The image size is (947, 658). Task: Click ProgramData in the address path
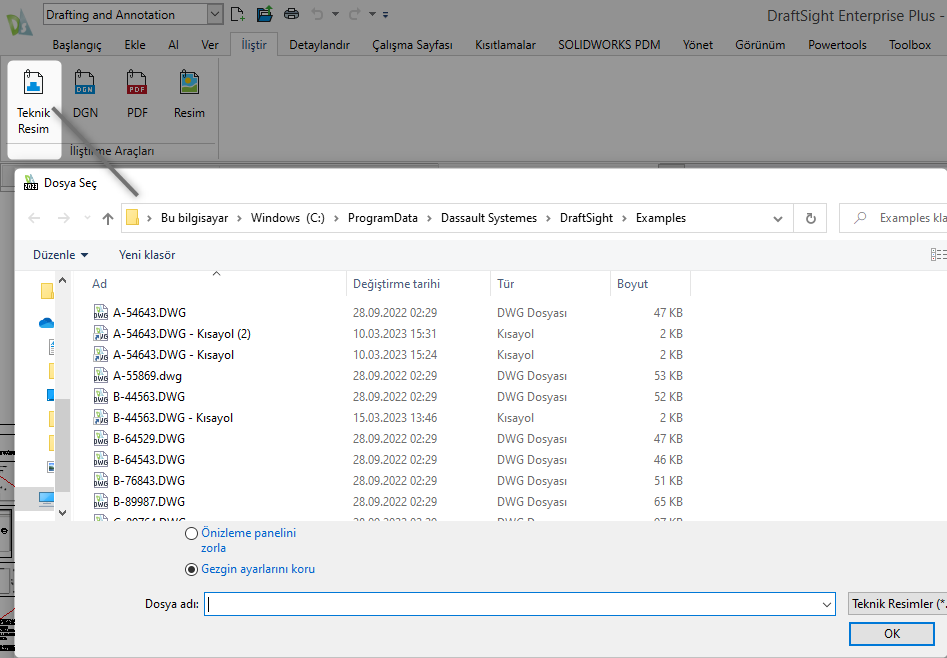pos(383,218)
